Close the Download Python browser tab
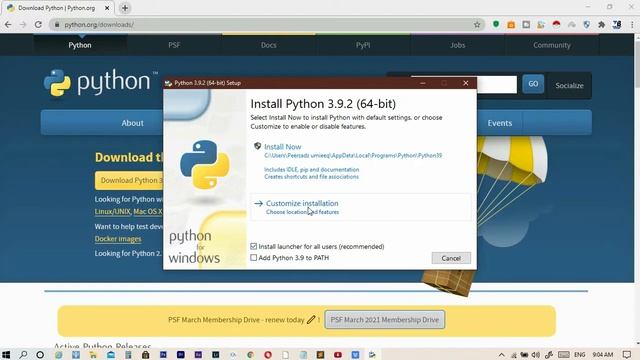This screenshot has height=360, width=640. 107,8
